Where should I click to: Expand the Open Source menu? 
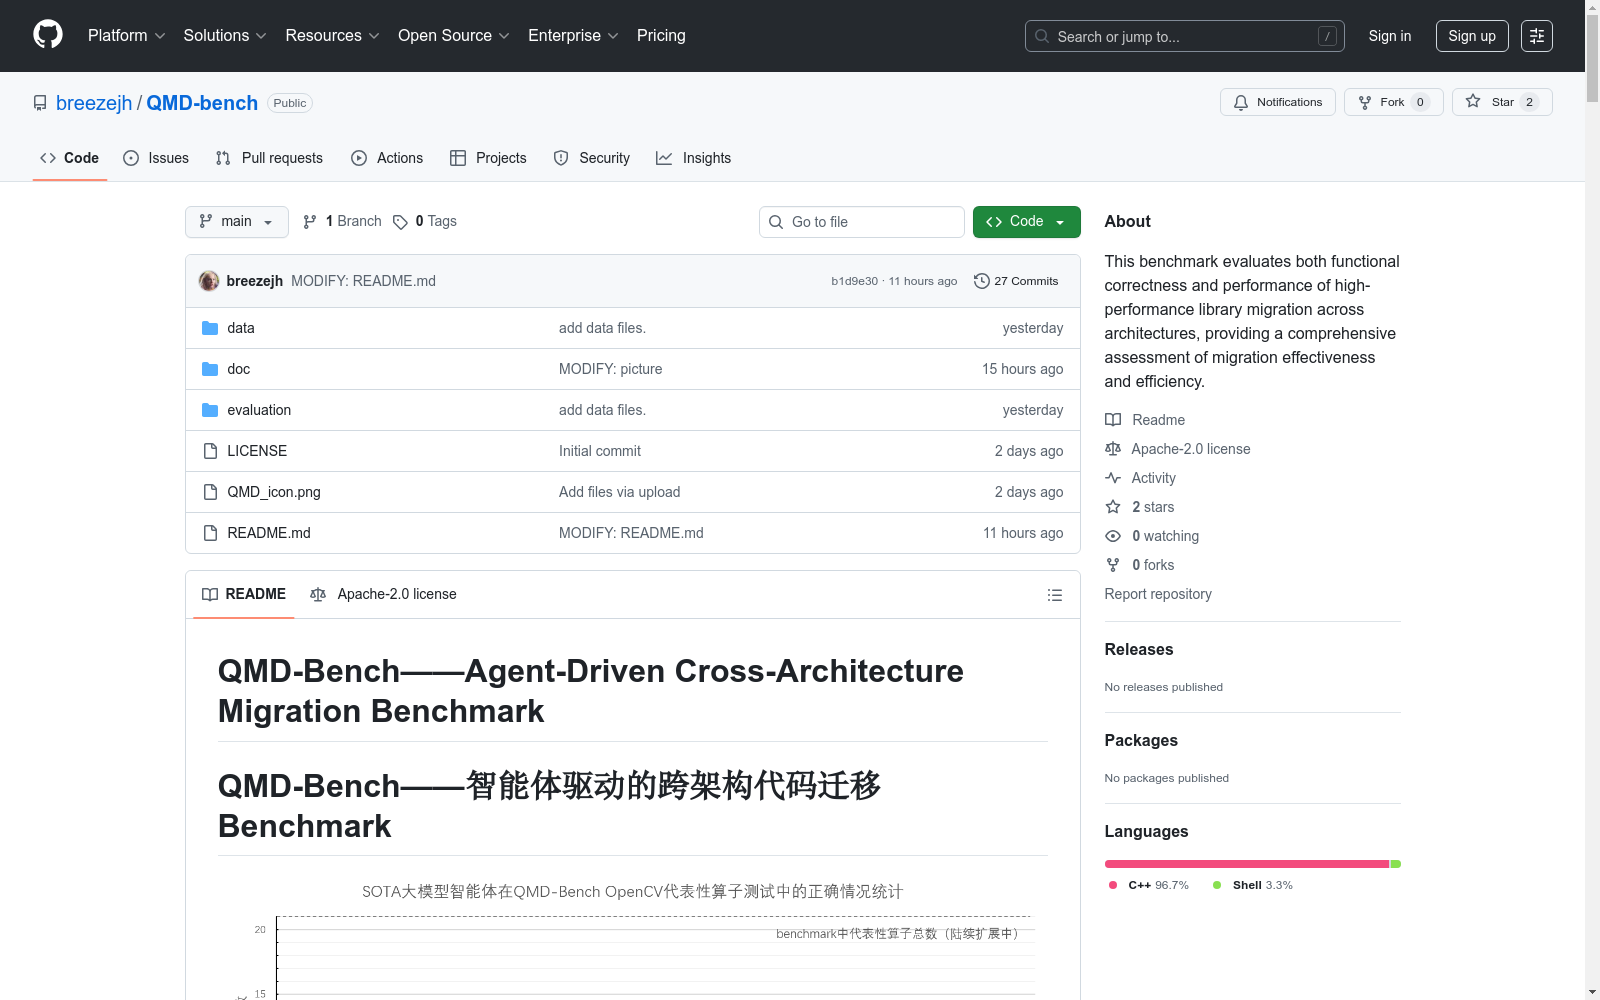[454, 36]
